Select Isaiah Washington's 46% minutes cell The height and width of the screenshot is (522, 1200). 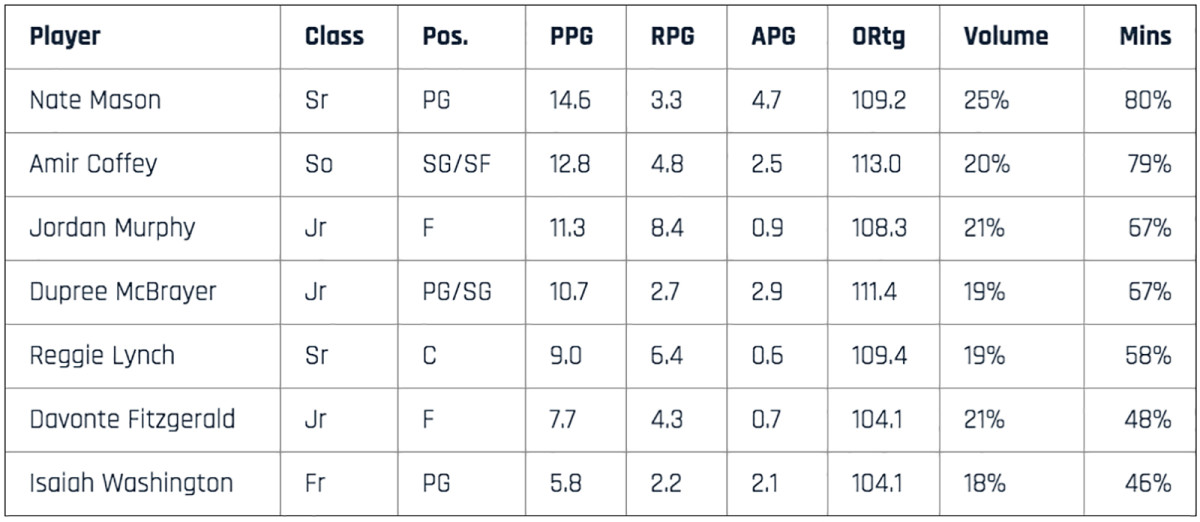[x=1147, y=484]
